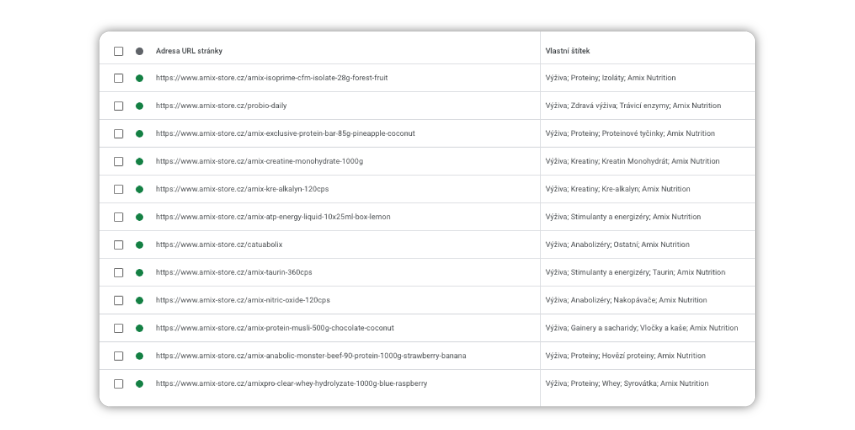Click label containing 'Anabolizéry; Ostatní'
Image resolution: width=855 pixels, height=430 pixels.
click(617, 244)
